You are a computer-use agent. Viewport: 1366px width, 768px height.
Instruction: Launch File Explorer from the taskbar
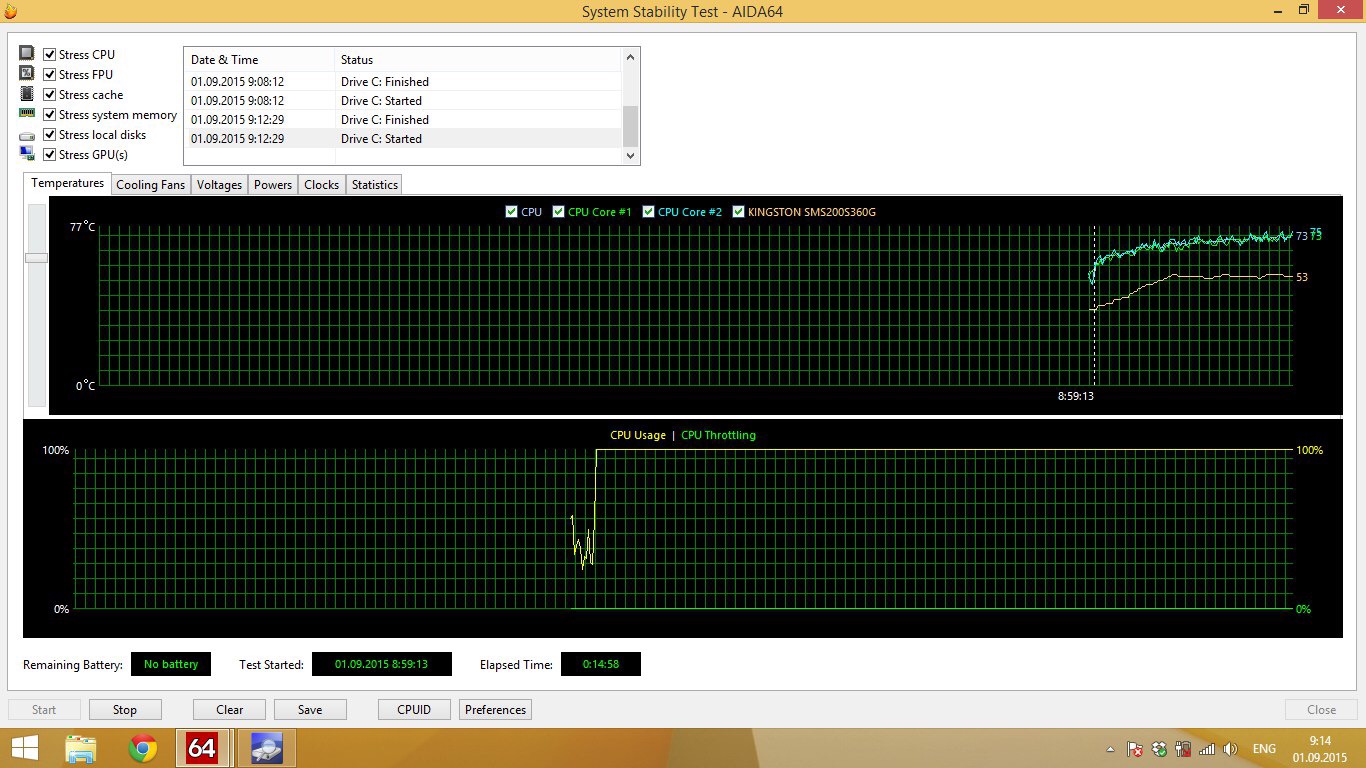point(81,748)
